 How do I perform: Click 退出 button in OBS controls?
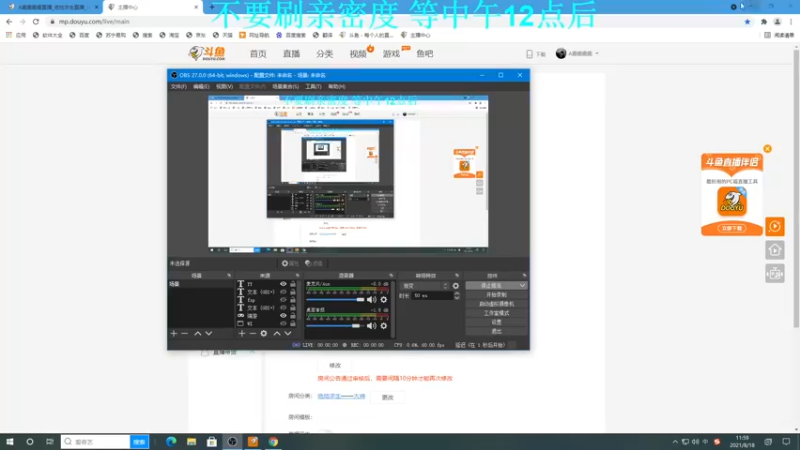pyautogui.click(x=496, y=332)
